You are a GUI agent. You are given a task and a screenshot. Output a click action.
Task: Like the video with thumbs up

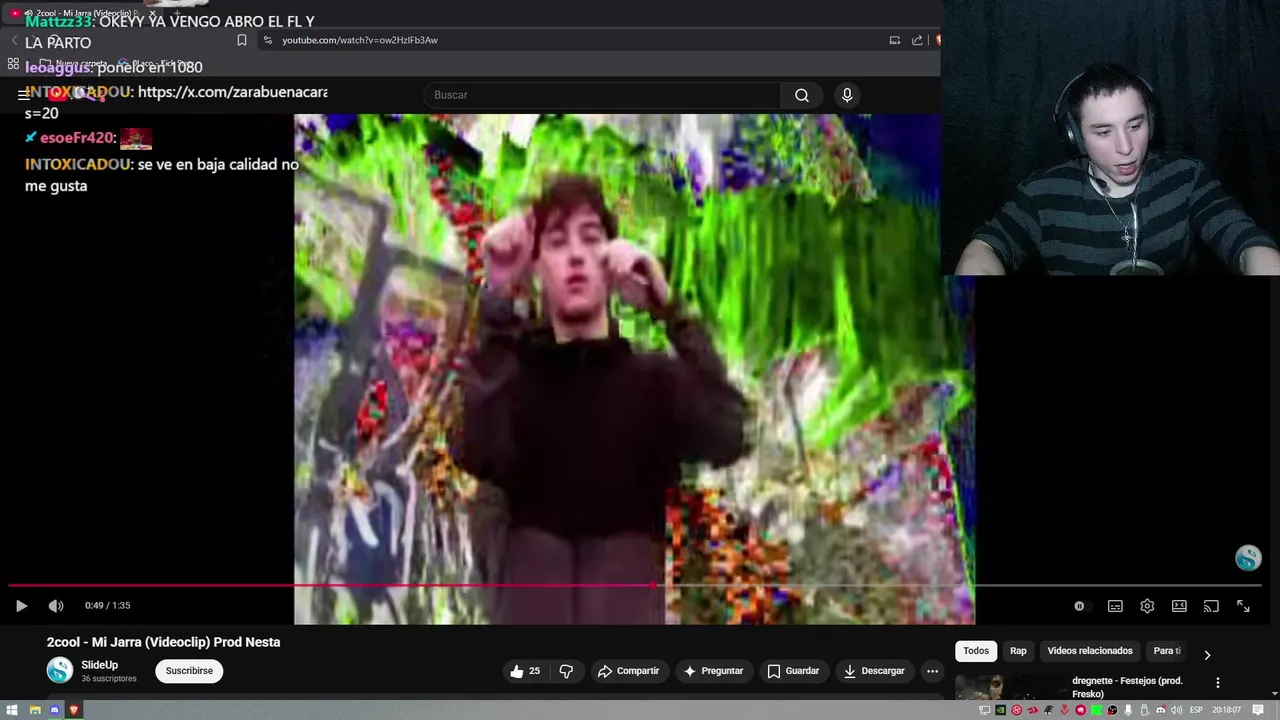(x=525, y=671)
